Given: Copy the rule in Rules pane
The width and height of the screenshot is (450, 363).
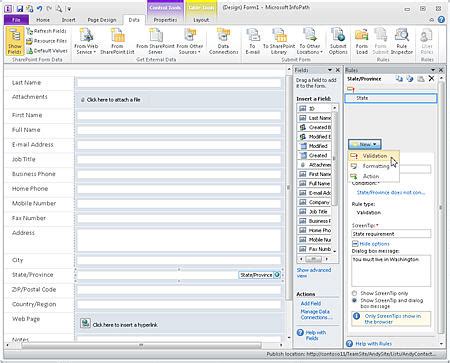Looking at the screenshot, I should tap(399, 79).
